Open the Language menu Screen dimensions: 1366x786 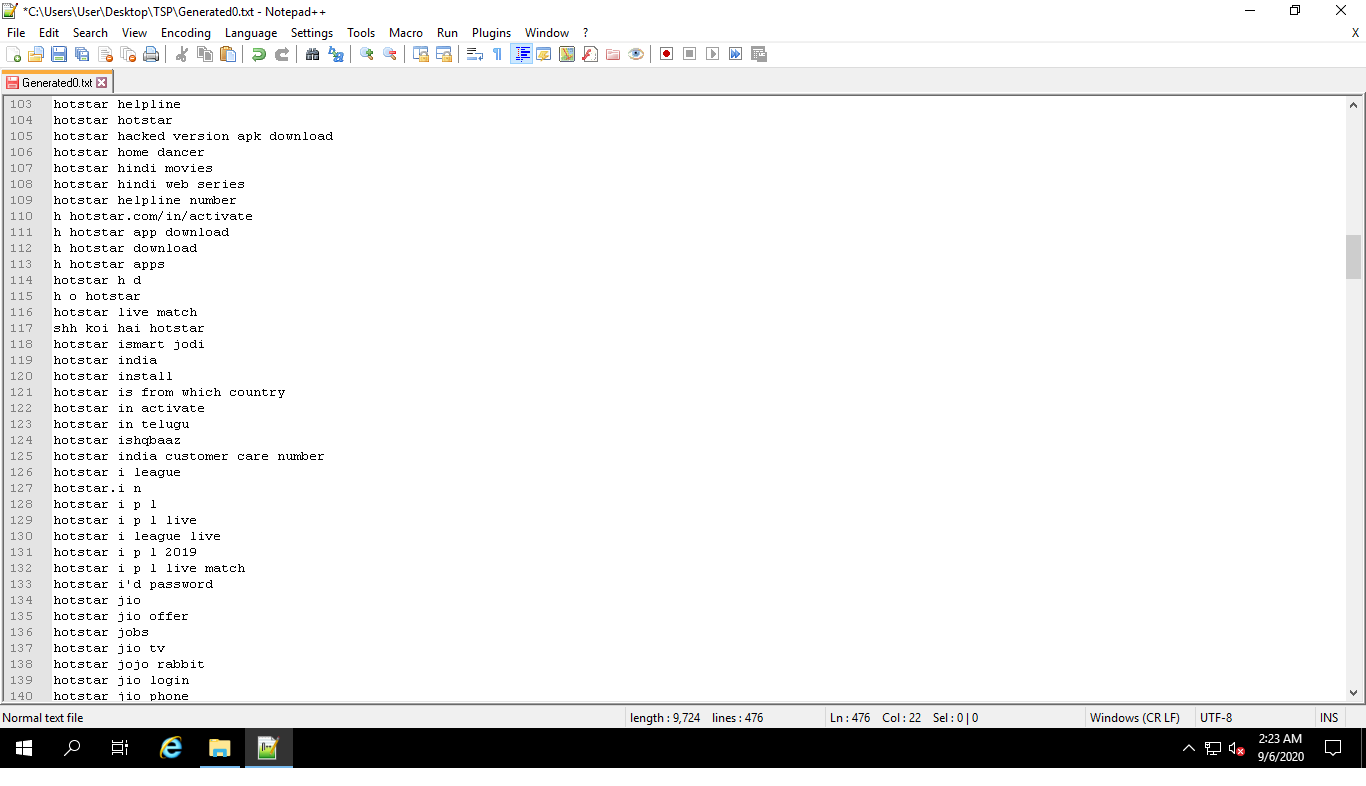[x=251, y=32]
